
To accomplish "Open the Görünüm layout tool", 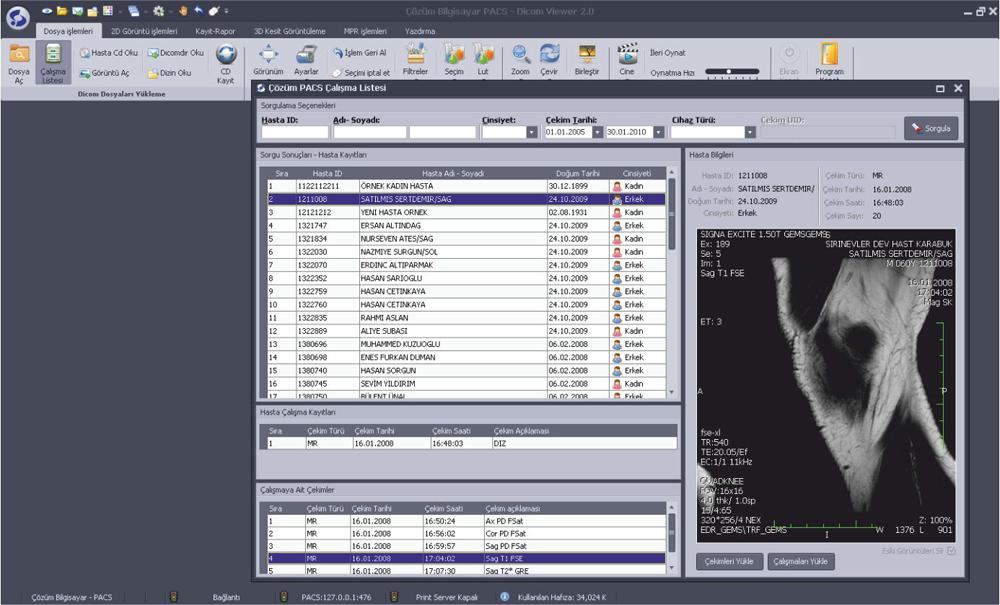I will 268,61.
